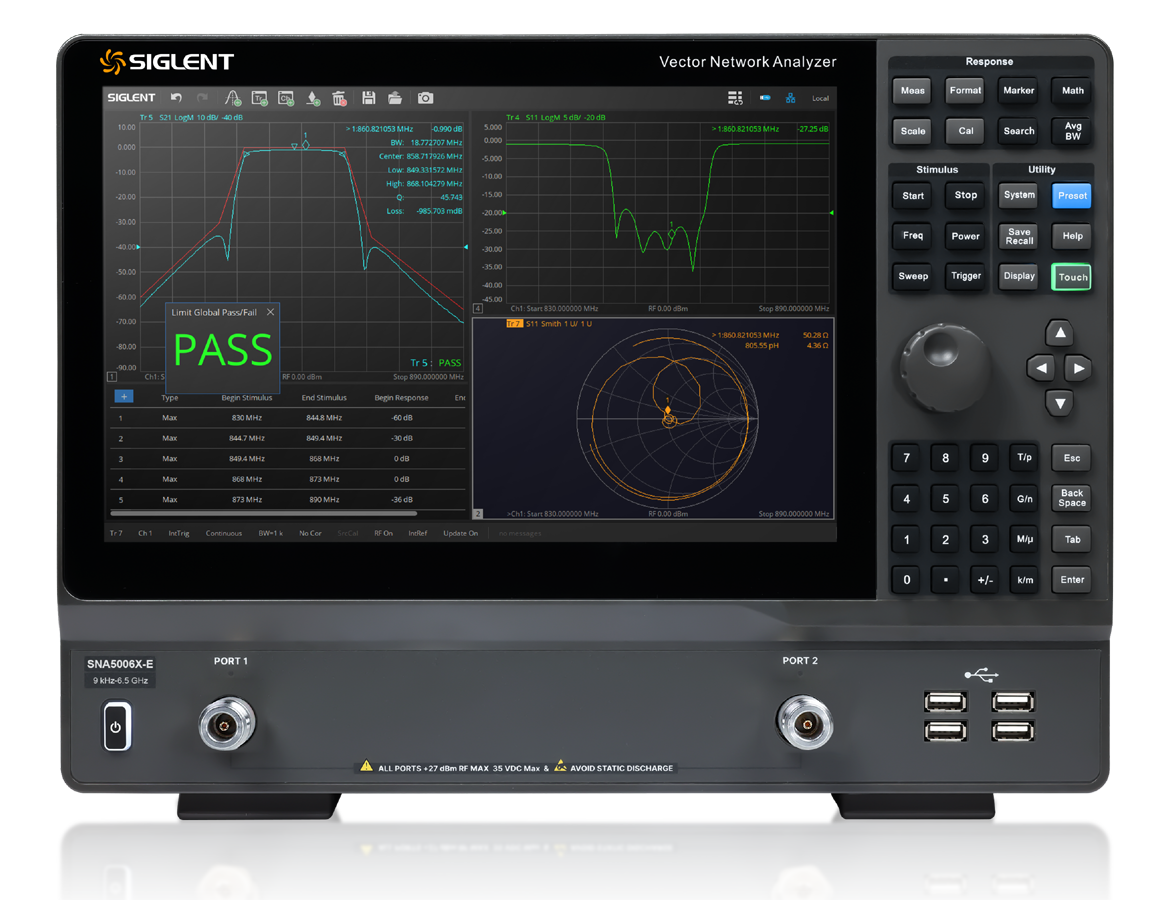Viewport: 1162px width, 900px height.
Task: Click the trash delete icon in toolbar
Action: tap(339, 98)
